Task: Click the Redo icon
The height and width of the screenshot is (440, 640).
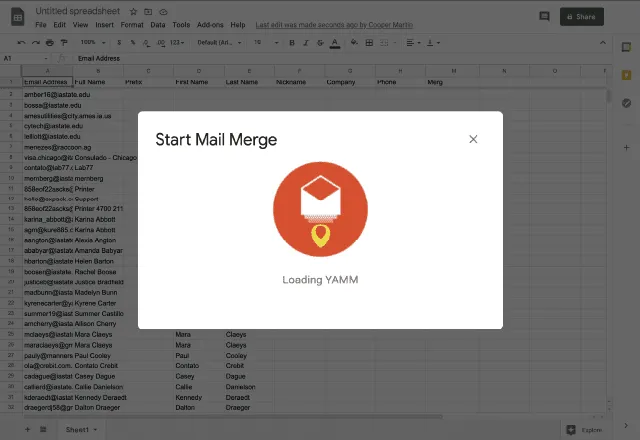Action: coord(36,42)
